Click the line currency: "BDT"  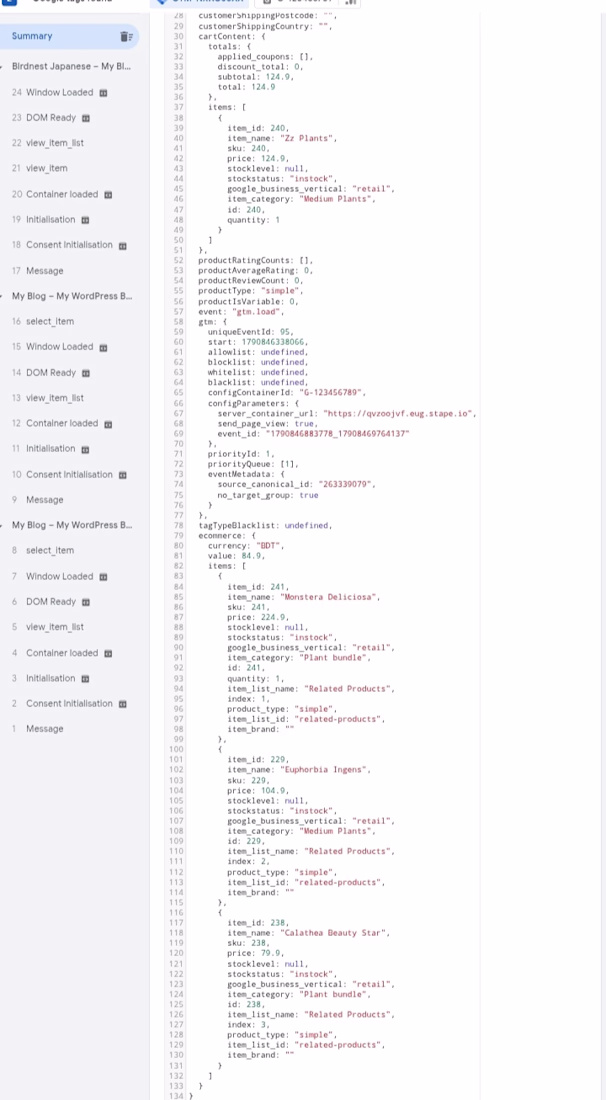click(245, 546)
